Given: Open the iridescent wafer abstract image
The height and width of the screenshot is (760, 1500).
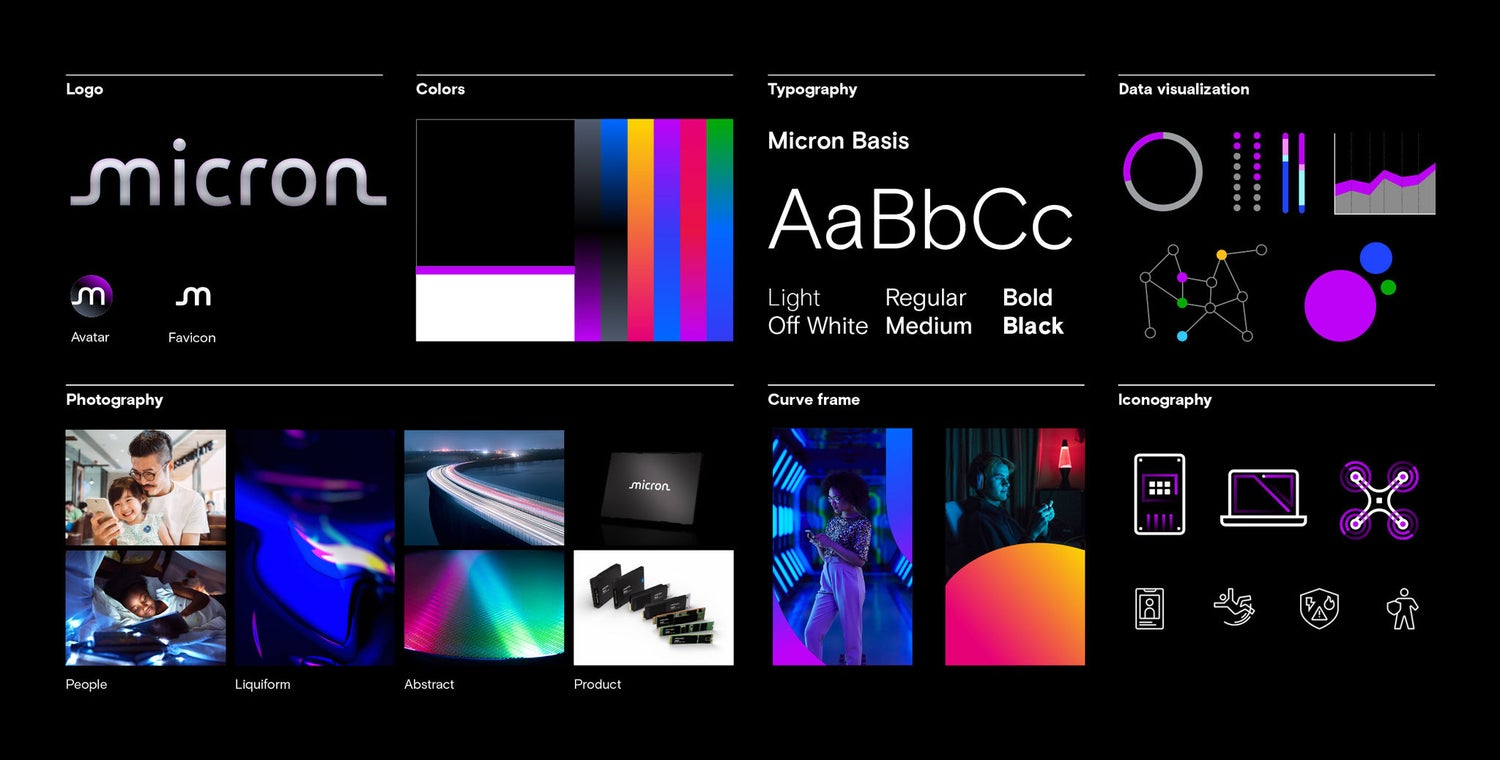Looking at the screenshot, I should [x=484, y=608].
